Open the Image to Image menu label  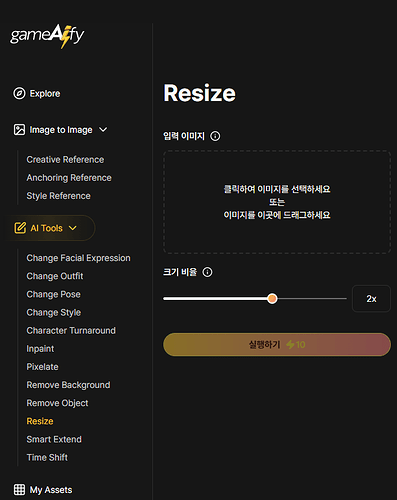[x=61, y=130]
